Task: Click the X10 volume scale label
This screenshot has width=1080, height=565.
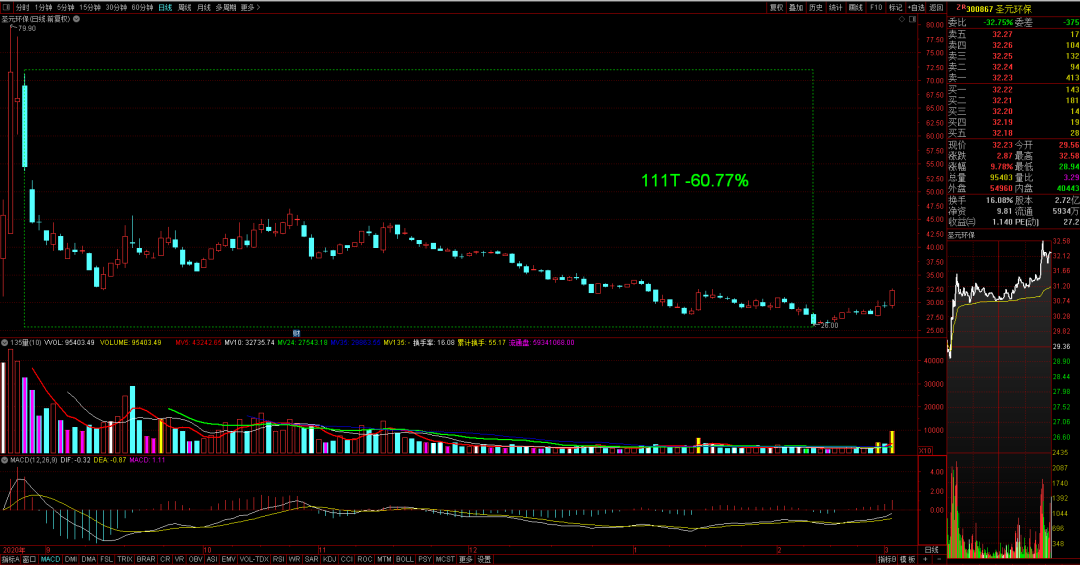Action: pyautogui.click(x=926, y=450)
